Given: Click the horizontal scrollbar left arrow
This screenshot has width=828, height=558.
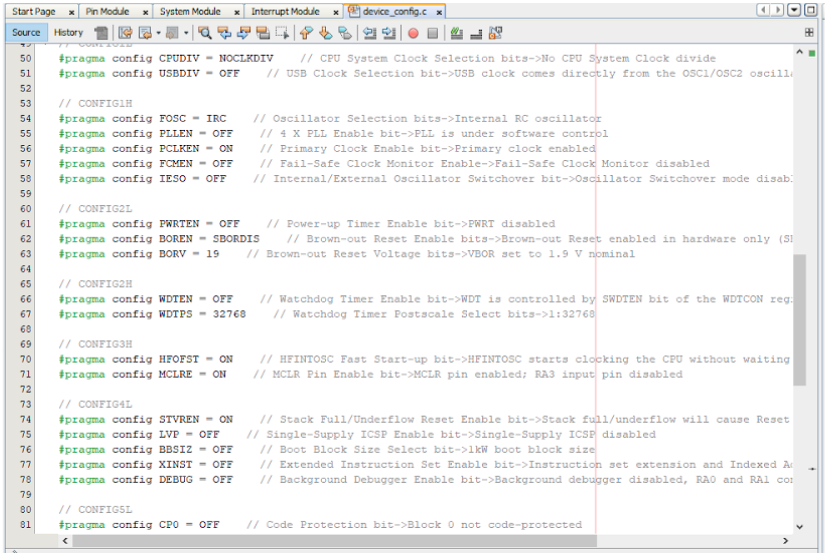Looking at the screenshot, I should click(65, 541).
